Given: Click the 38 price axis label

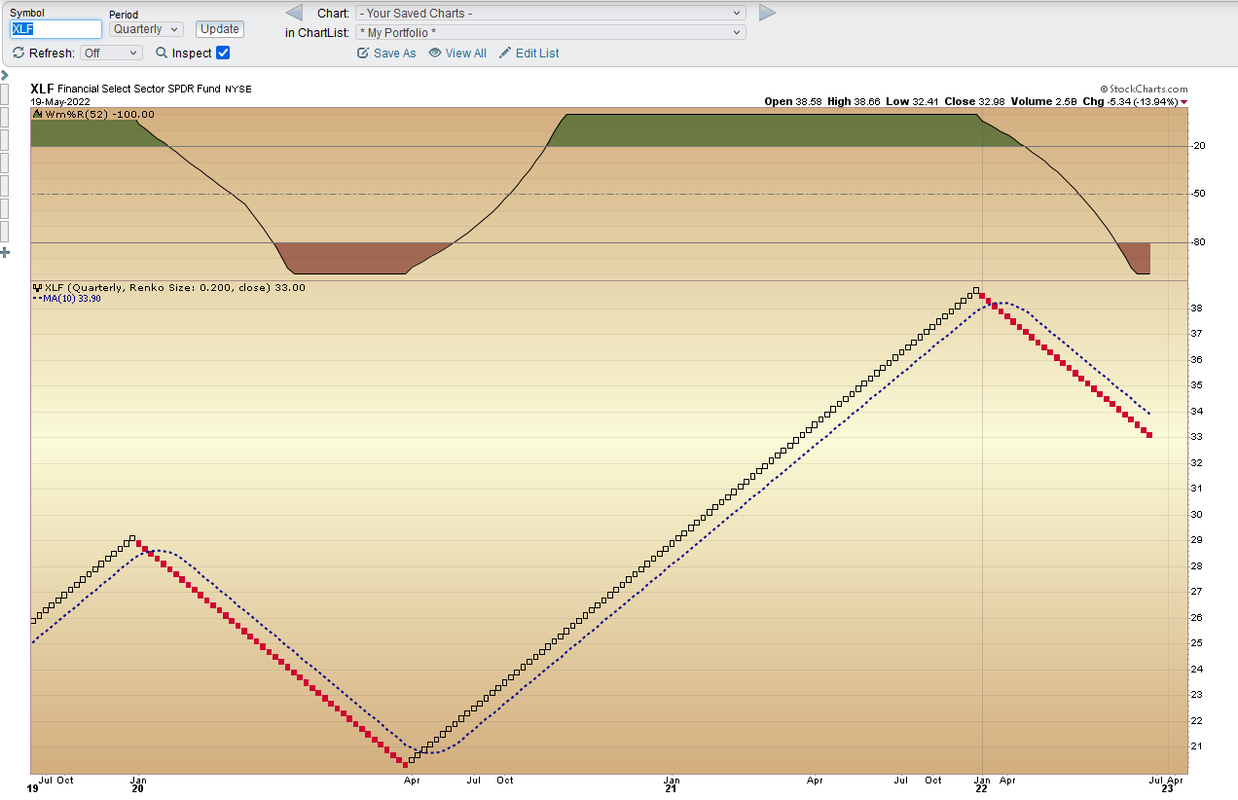Looking at the screenshot, I should [x=1197, y=308].
